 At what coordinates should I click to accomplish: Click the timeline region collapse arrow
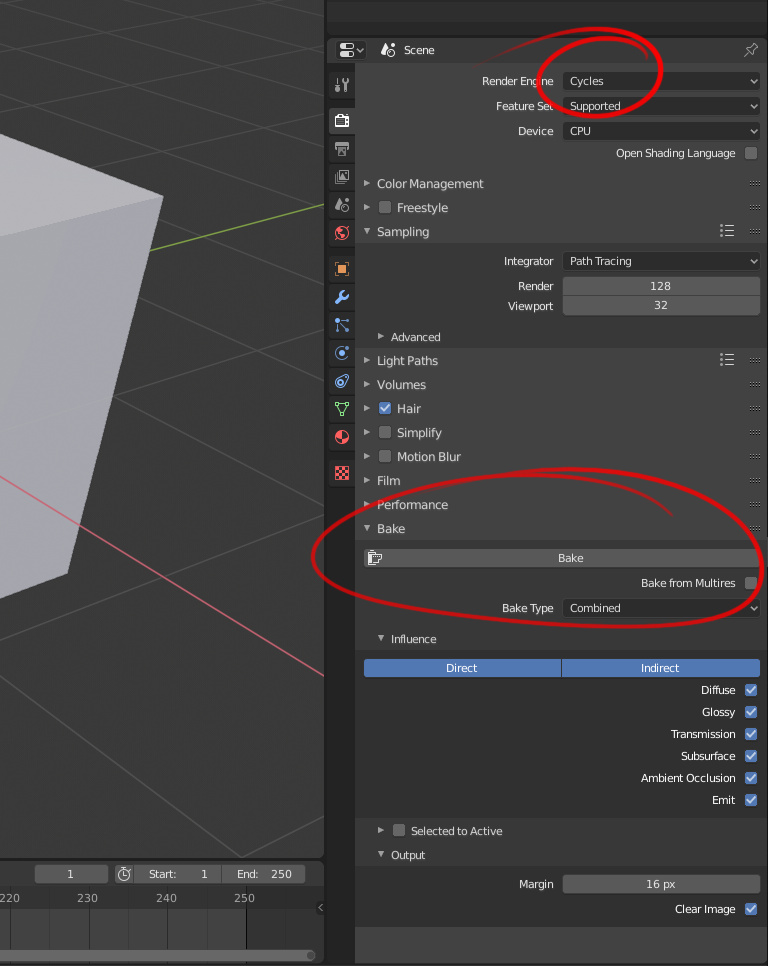click(320, 907)
